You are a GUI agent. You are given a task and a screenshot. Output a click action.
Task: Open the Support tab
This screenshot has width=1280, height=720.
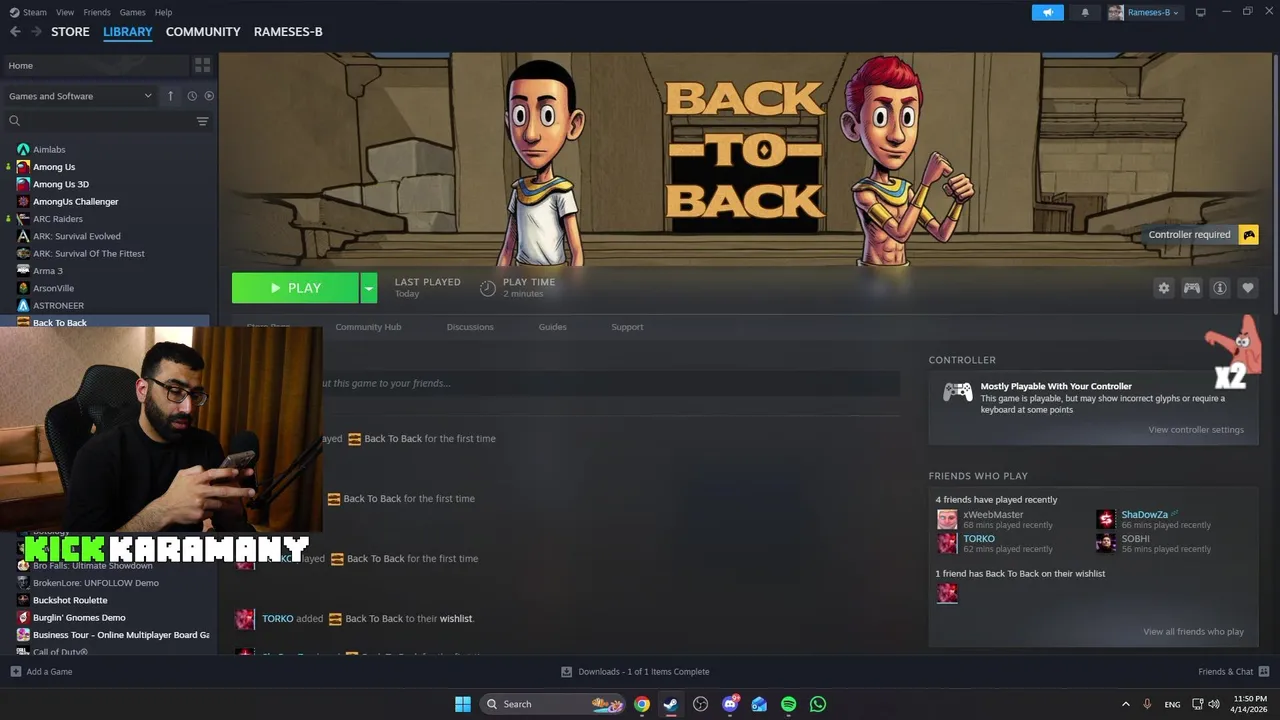627,327
